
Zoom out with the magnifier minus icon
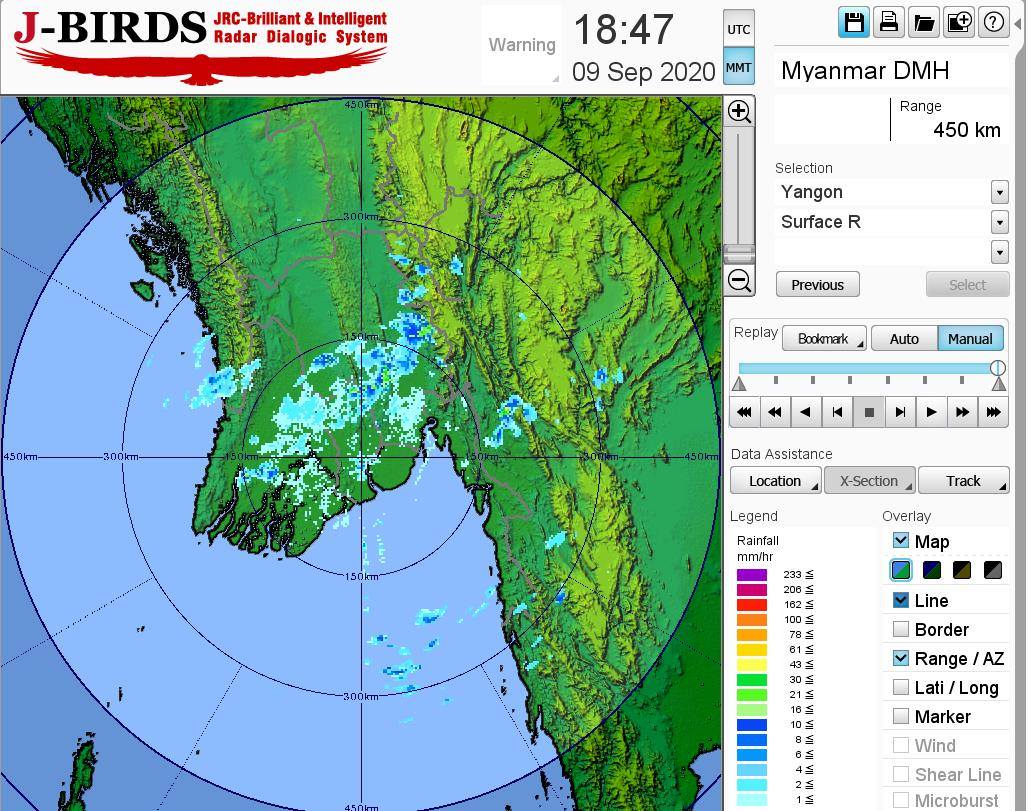tap(739, 281)
